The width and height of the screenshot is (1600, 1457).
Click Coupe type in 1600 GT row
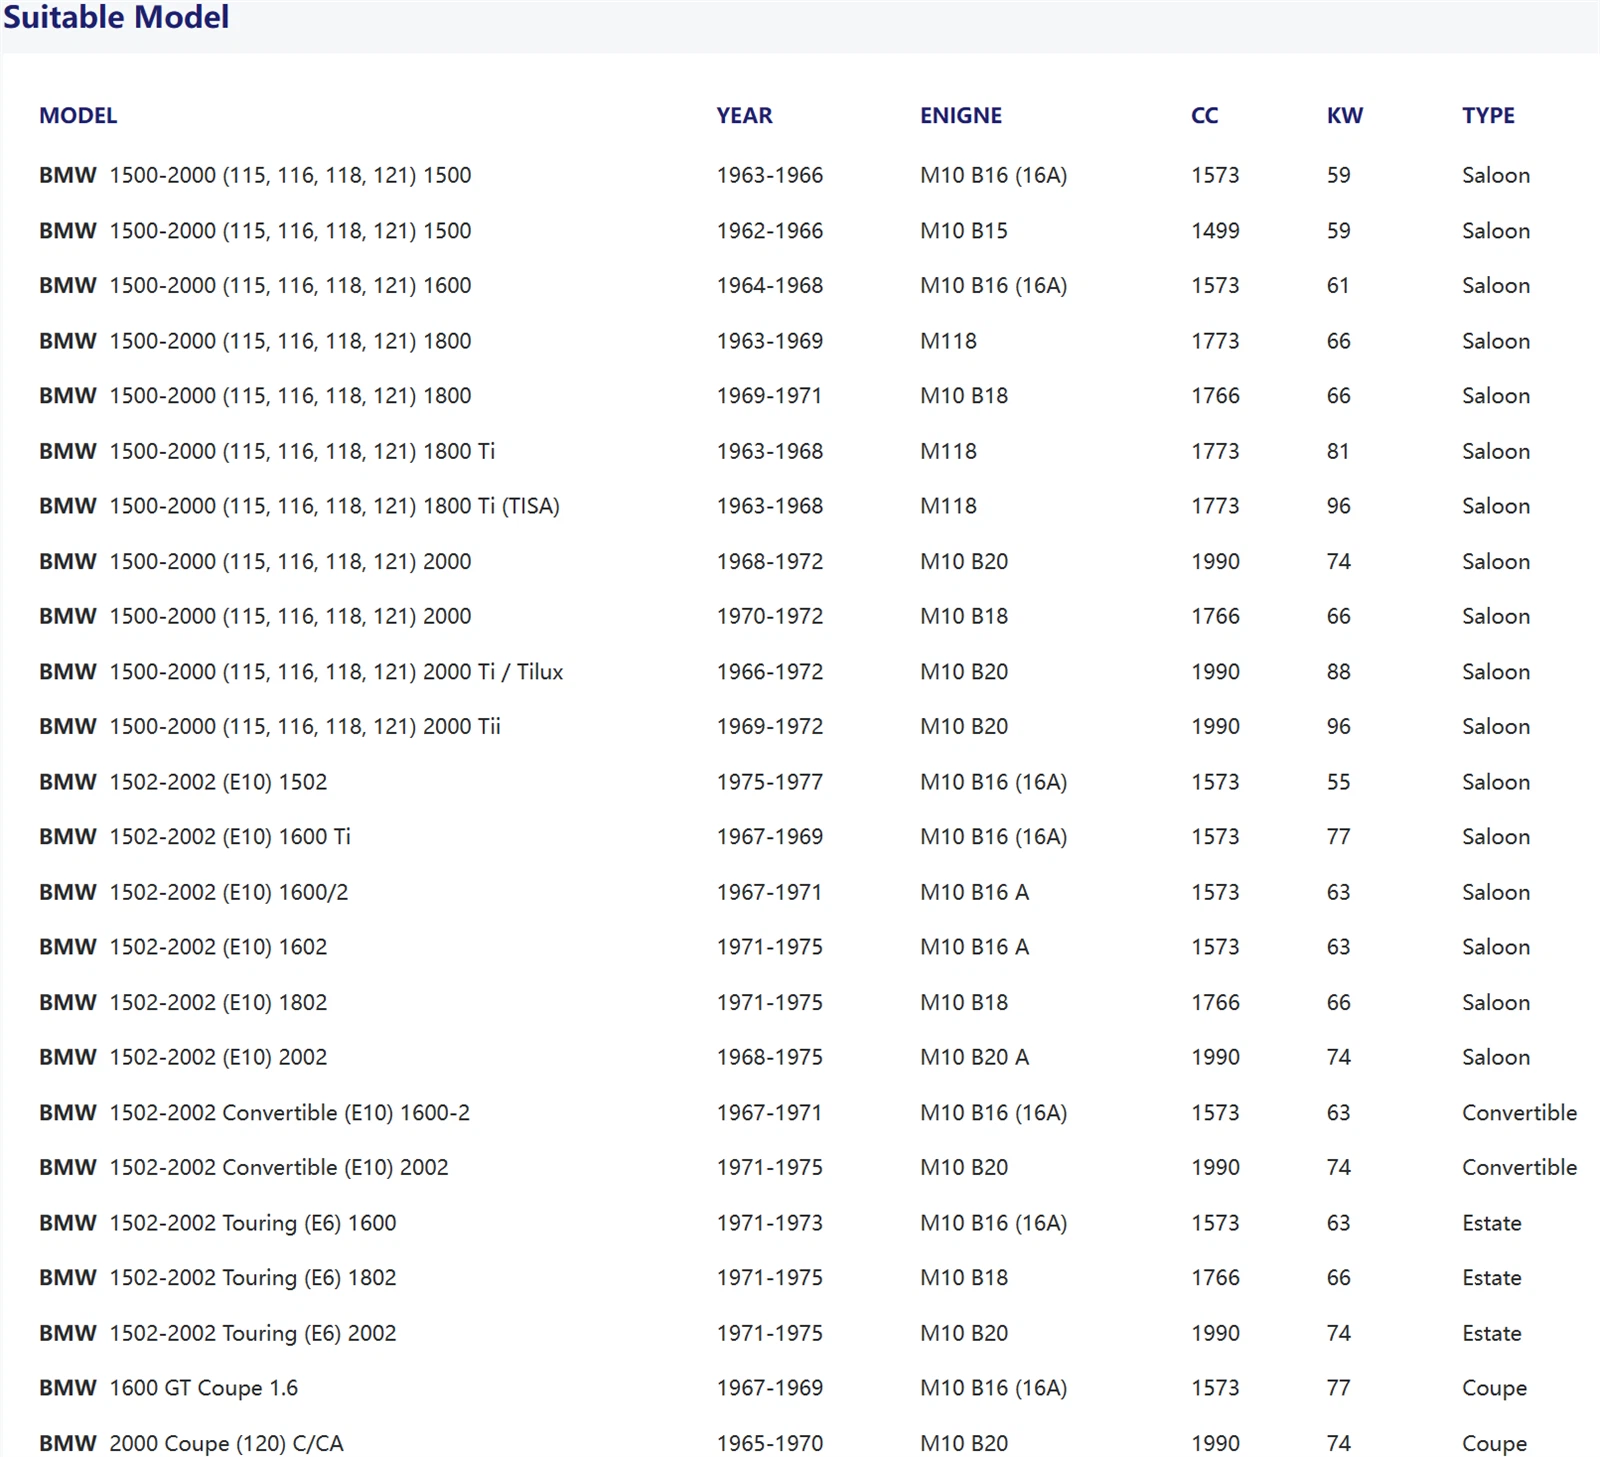pos(1494,1389)
